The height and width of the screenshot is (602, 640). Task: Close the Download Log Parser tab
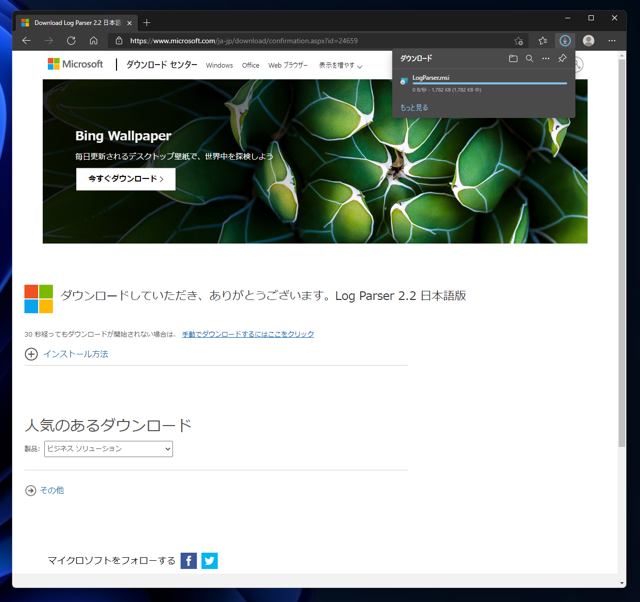[129, 23]
